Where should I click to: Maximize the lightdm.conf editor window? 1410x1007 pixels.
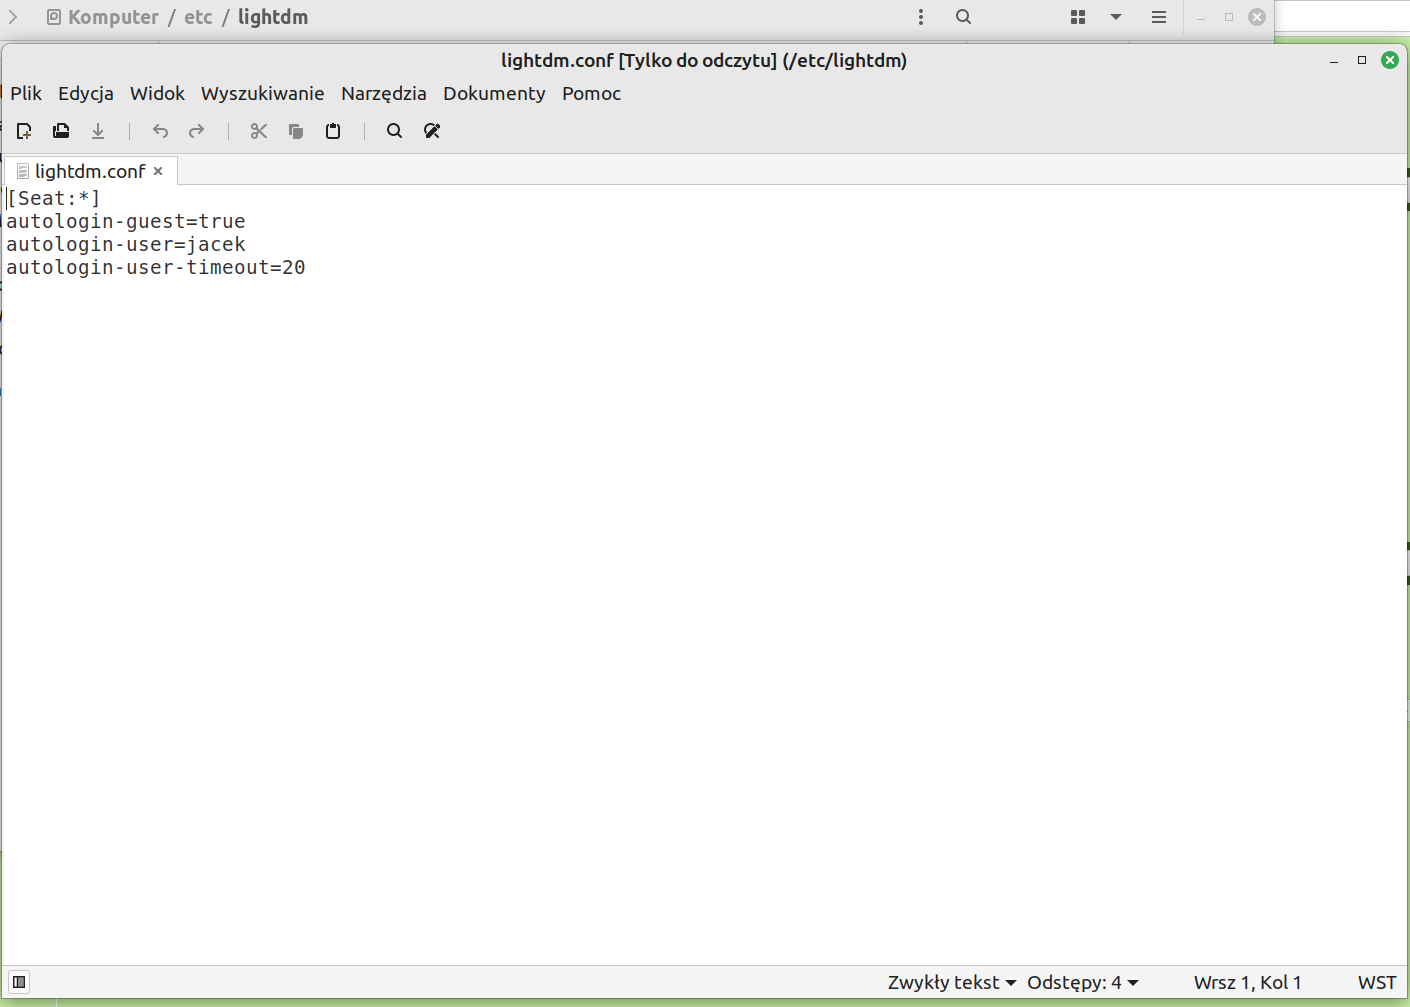(1361, 60)
